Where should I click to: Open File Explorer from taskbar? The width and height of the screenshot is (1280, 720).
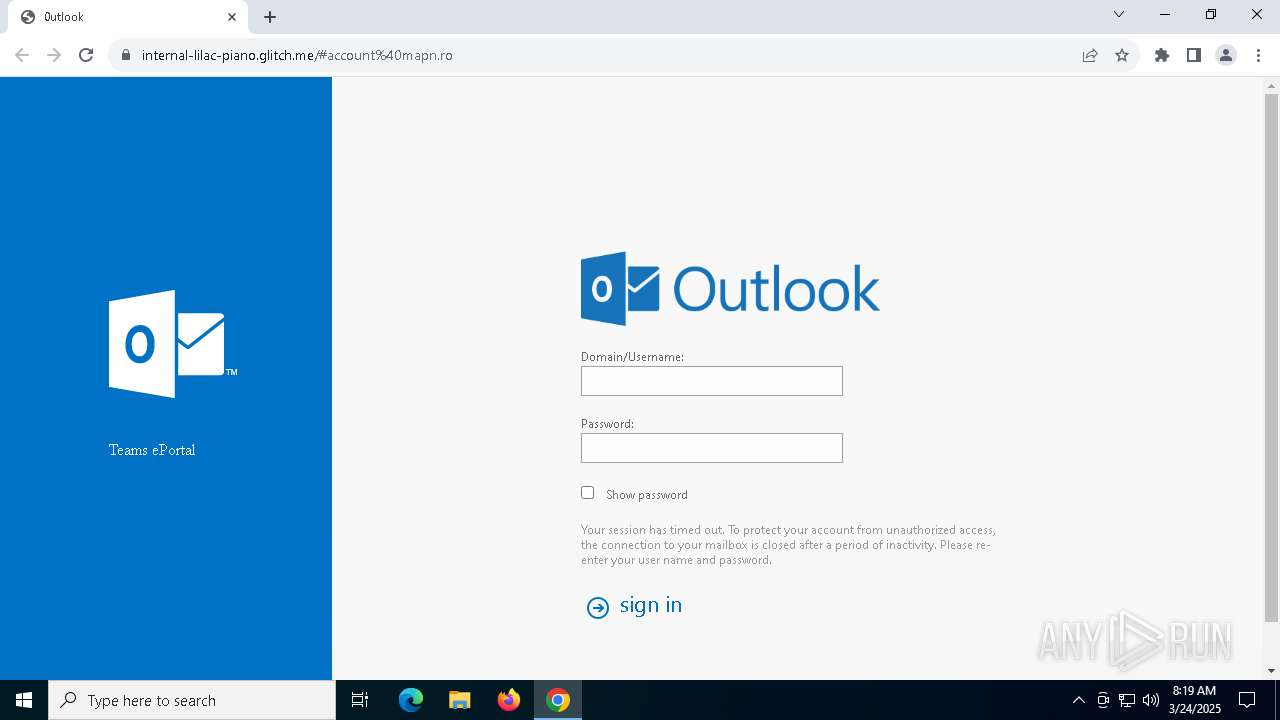pos(460,700)
